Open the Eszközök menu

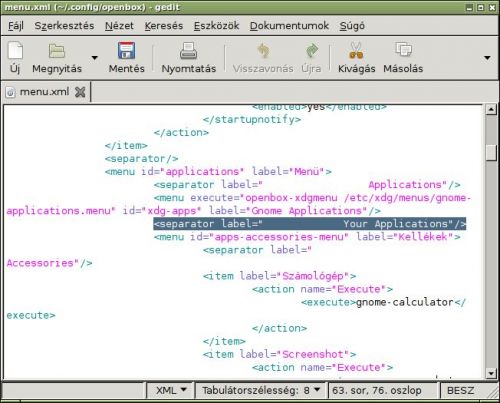click(216, 26)
